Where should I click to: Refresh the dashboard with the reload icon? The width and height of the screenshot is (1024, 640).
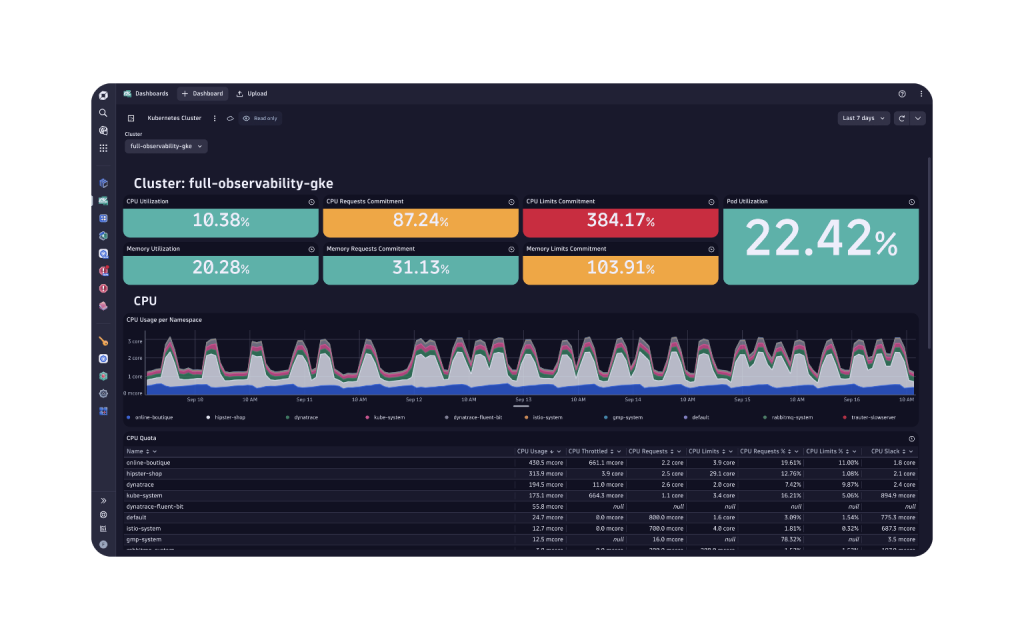coord(902,118)
